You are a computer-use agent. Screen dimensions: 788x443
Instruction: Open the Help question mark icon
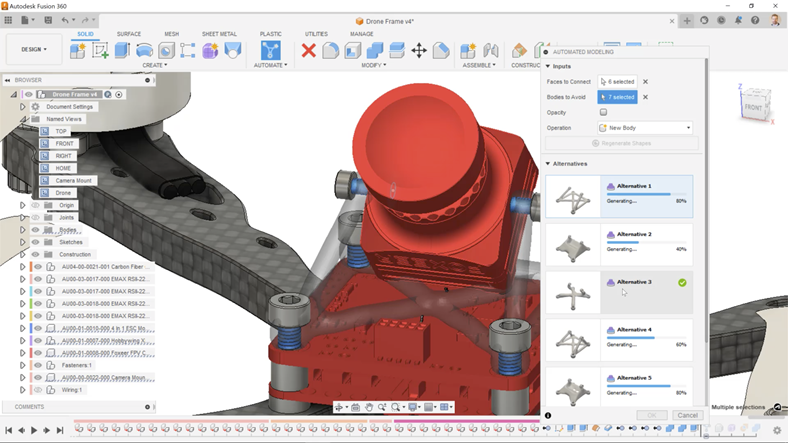coord(755,20)
